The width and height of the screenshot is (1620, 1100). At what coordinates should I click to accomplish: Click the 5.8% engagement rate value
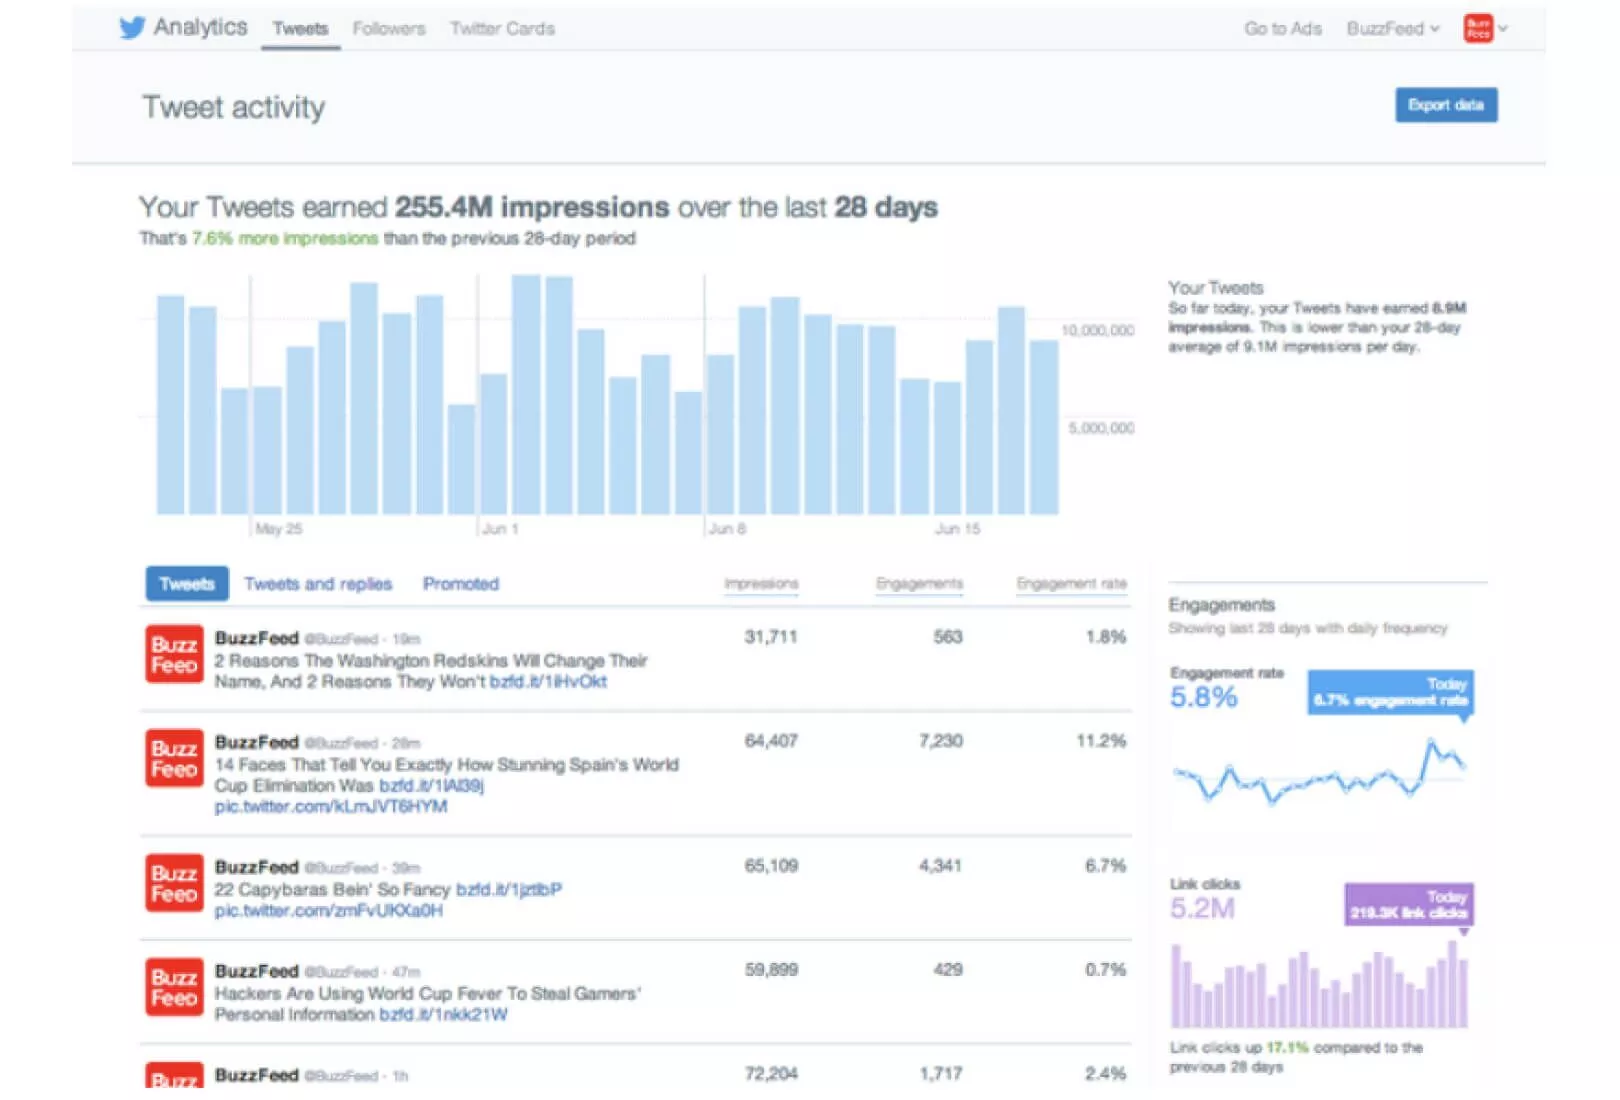1204,697
